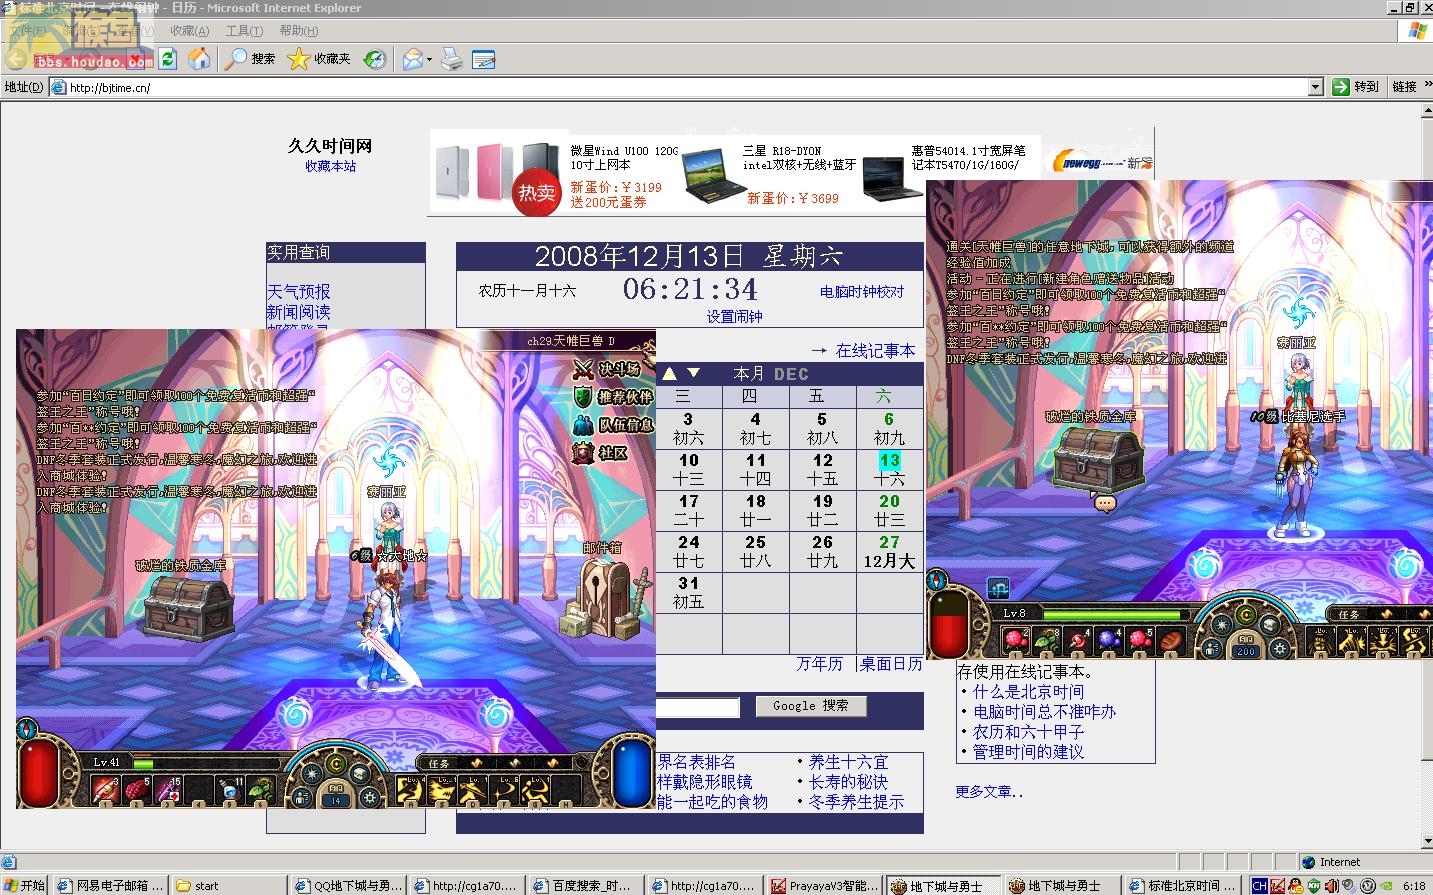The image size is (1433, 895).
Task: Click the Google 搜索 button
Action: coord(811,706)
